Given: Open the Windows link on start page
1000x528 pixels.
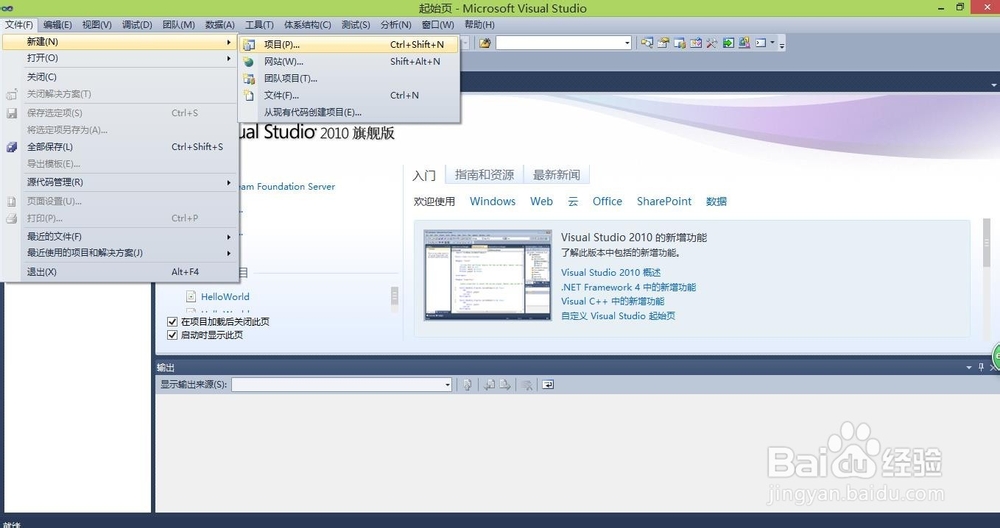Looking at the screenshot, I should [x=492, y=202].
